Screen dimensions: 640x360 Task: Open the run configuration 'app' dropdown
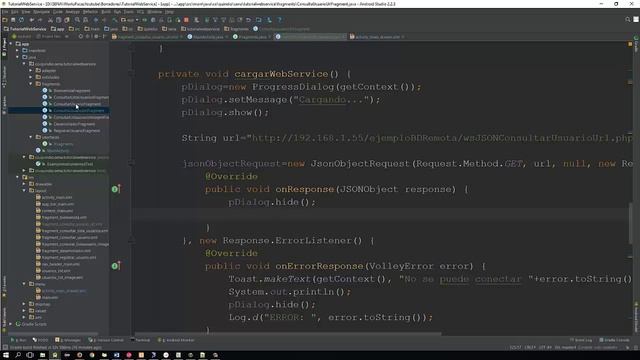click(x=130, y=20)
